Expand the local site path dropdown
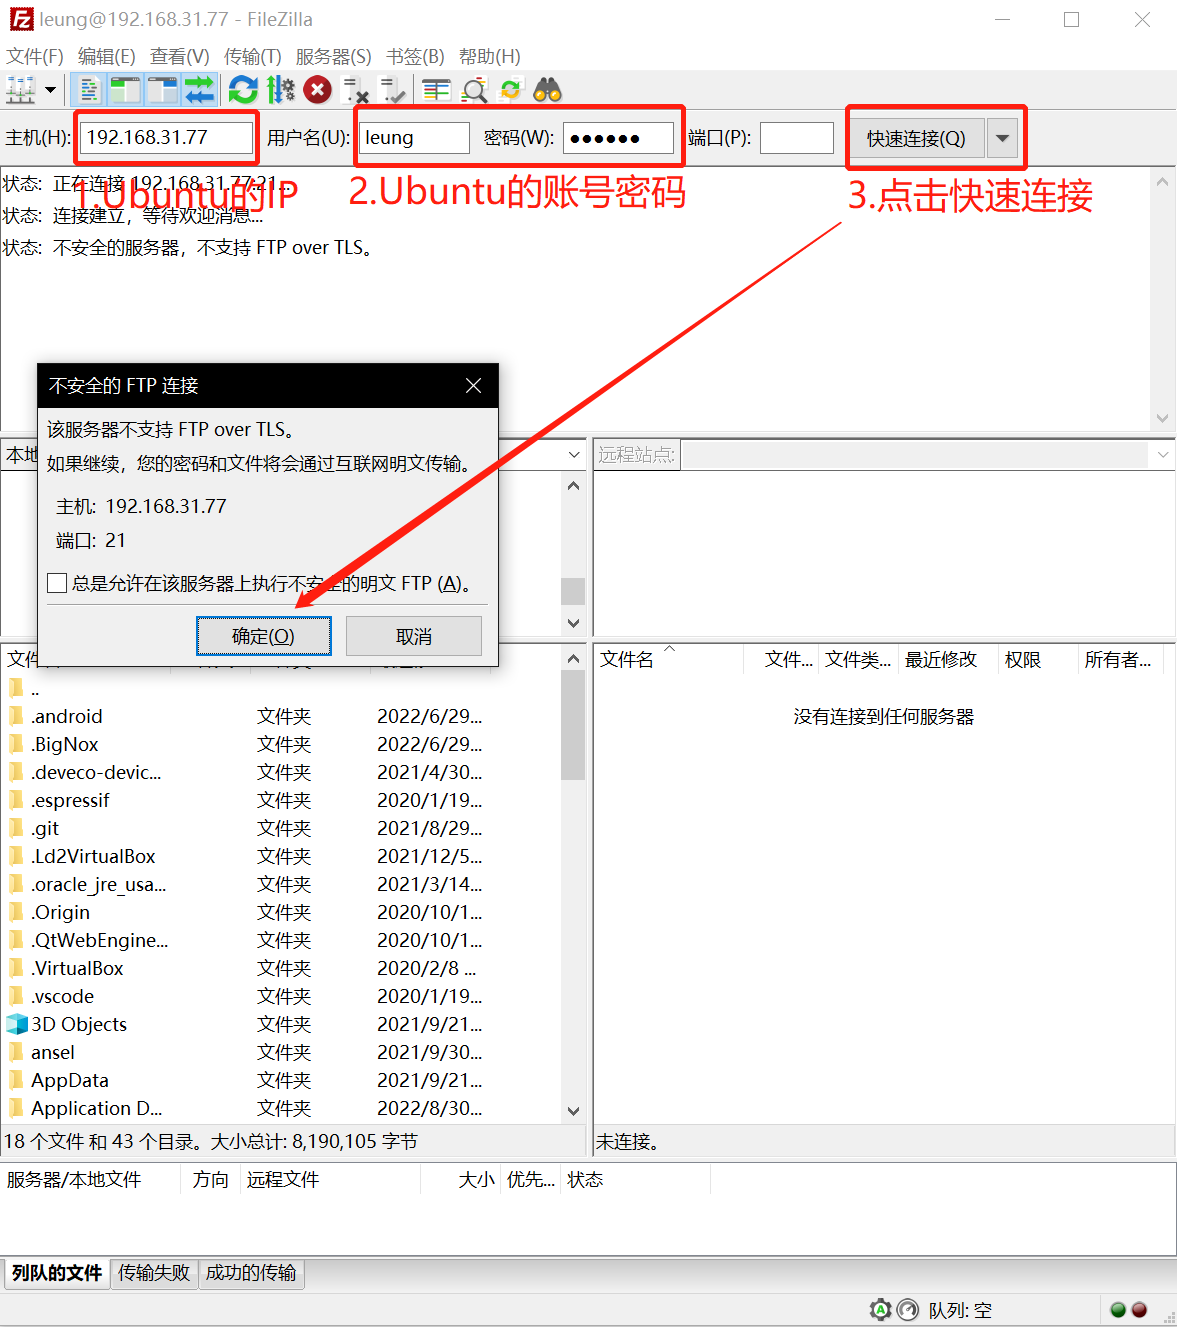Viewport: 1177px width, 1327px height. point(574,455)
